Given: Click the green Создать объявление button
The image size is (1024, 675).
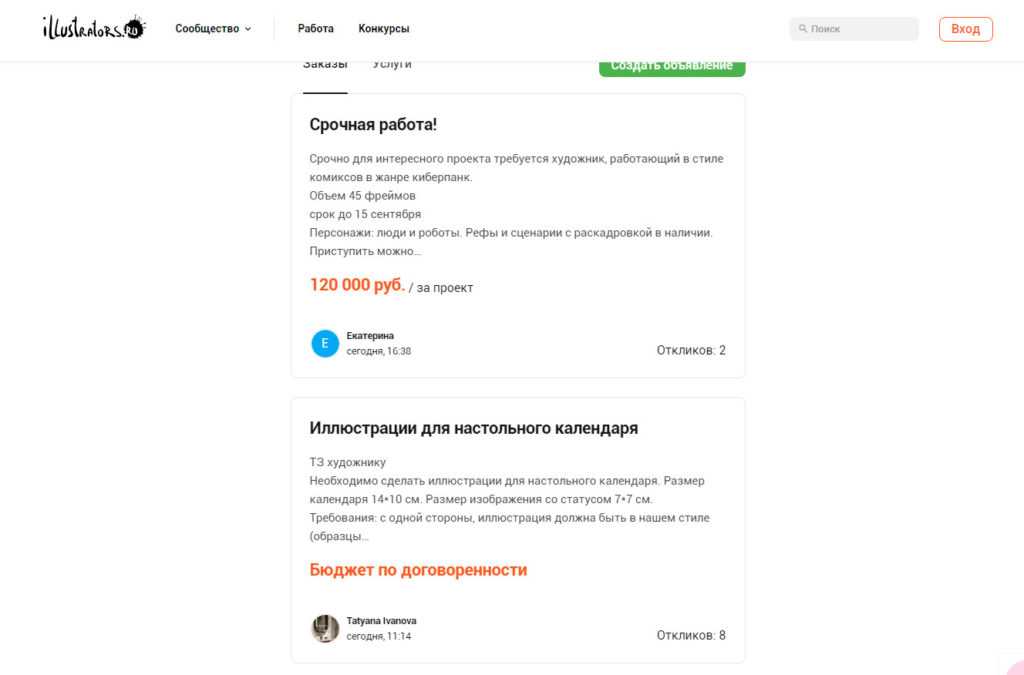Looking at the screenshot, I should pyautogui.click(x=672, y=67).
